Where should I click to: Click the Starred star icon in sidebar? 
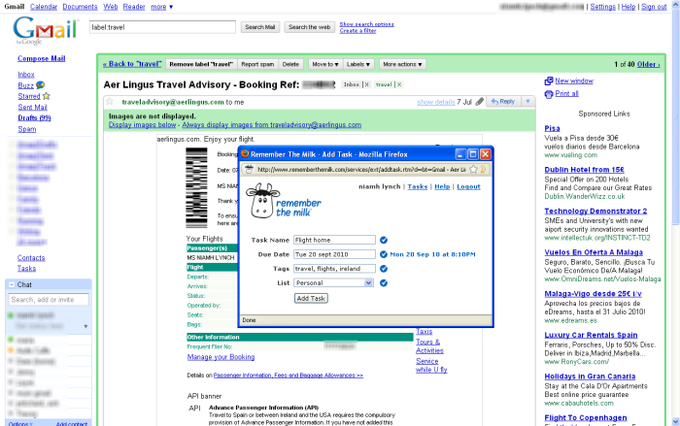[46, 96]
